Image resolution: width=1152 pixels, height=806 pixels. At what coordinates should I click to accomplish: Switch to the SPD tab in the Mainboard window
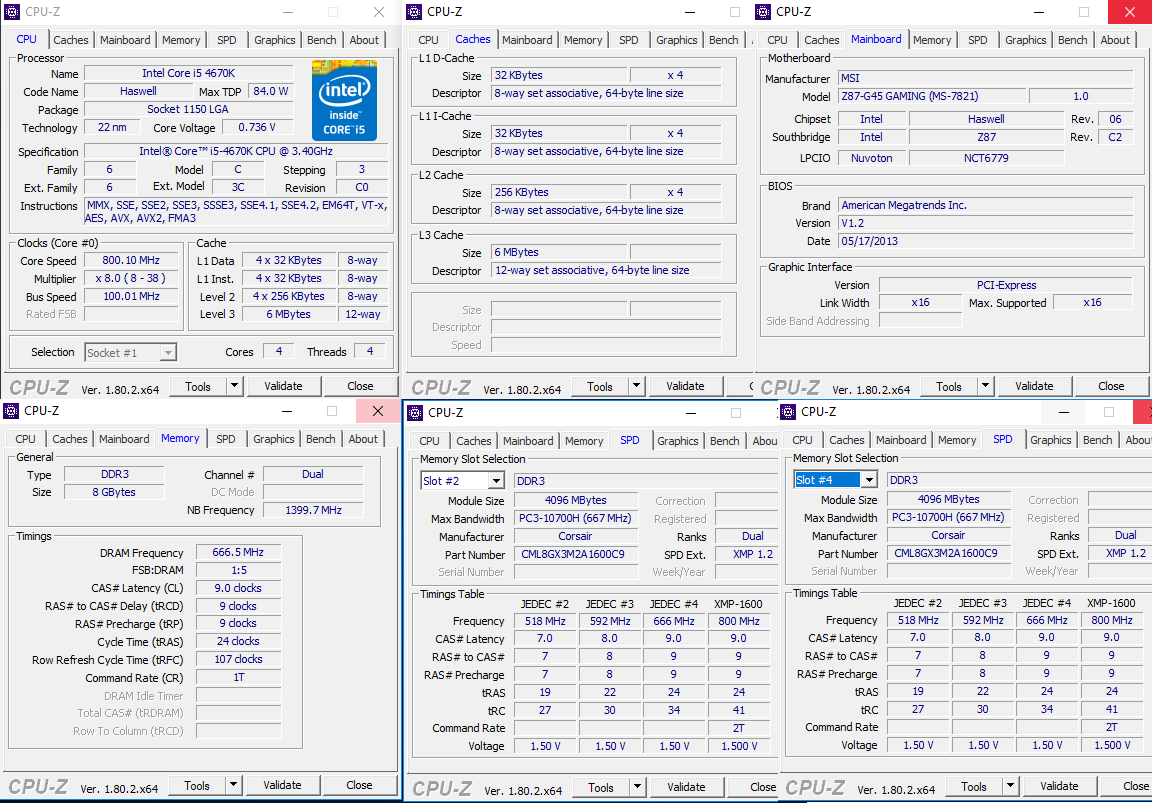click(x=978, y=40)
